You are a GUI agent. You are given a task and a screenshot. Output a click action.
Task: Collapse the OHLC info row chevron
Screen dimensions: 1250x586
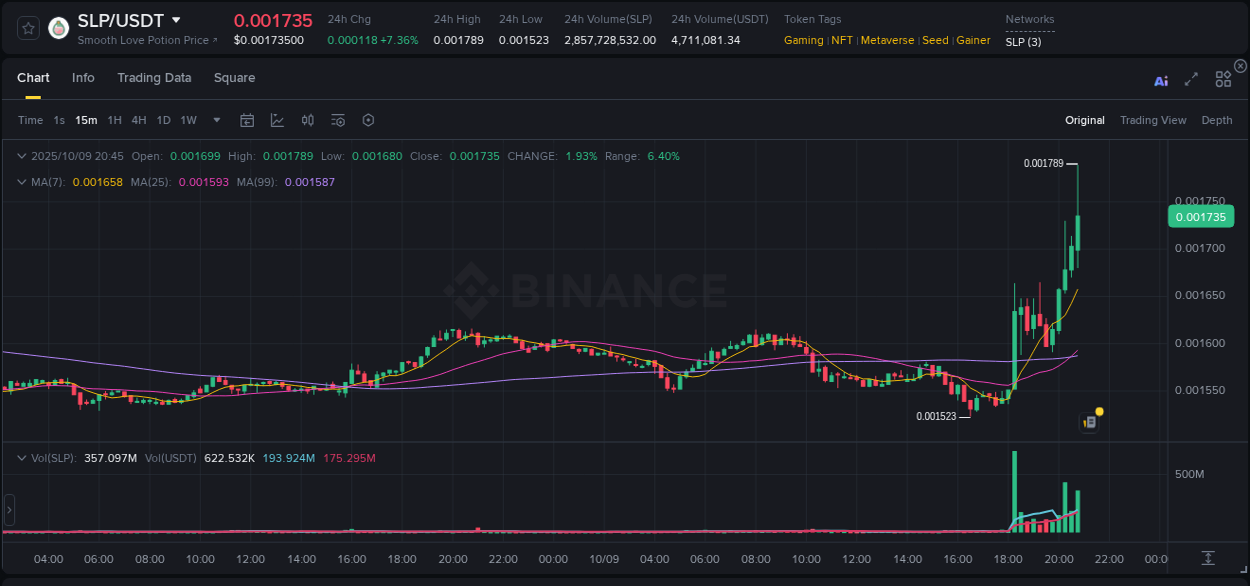pyautogui.click(x=21, y=156)
